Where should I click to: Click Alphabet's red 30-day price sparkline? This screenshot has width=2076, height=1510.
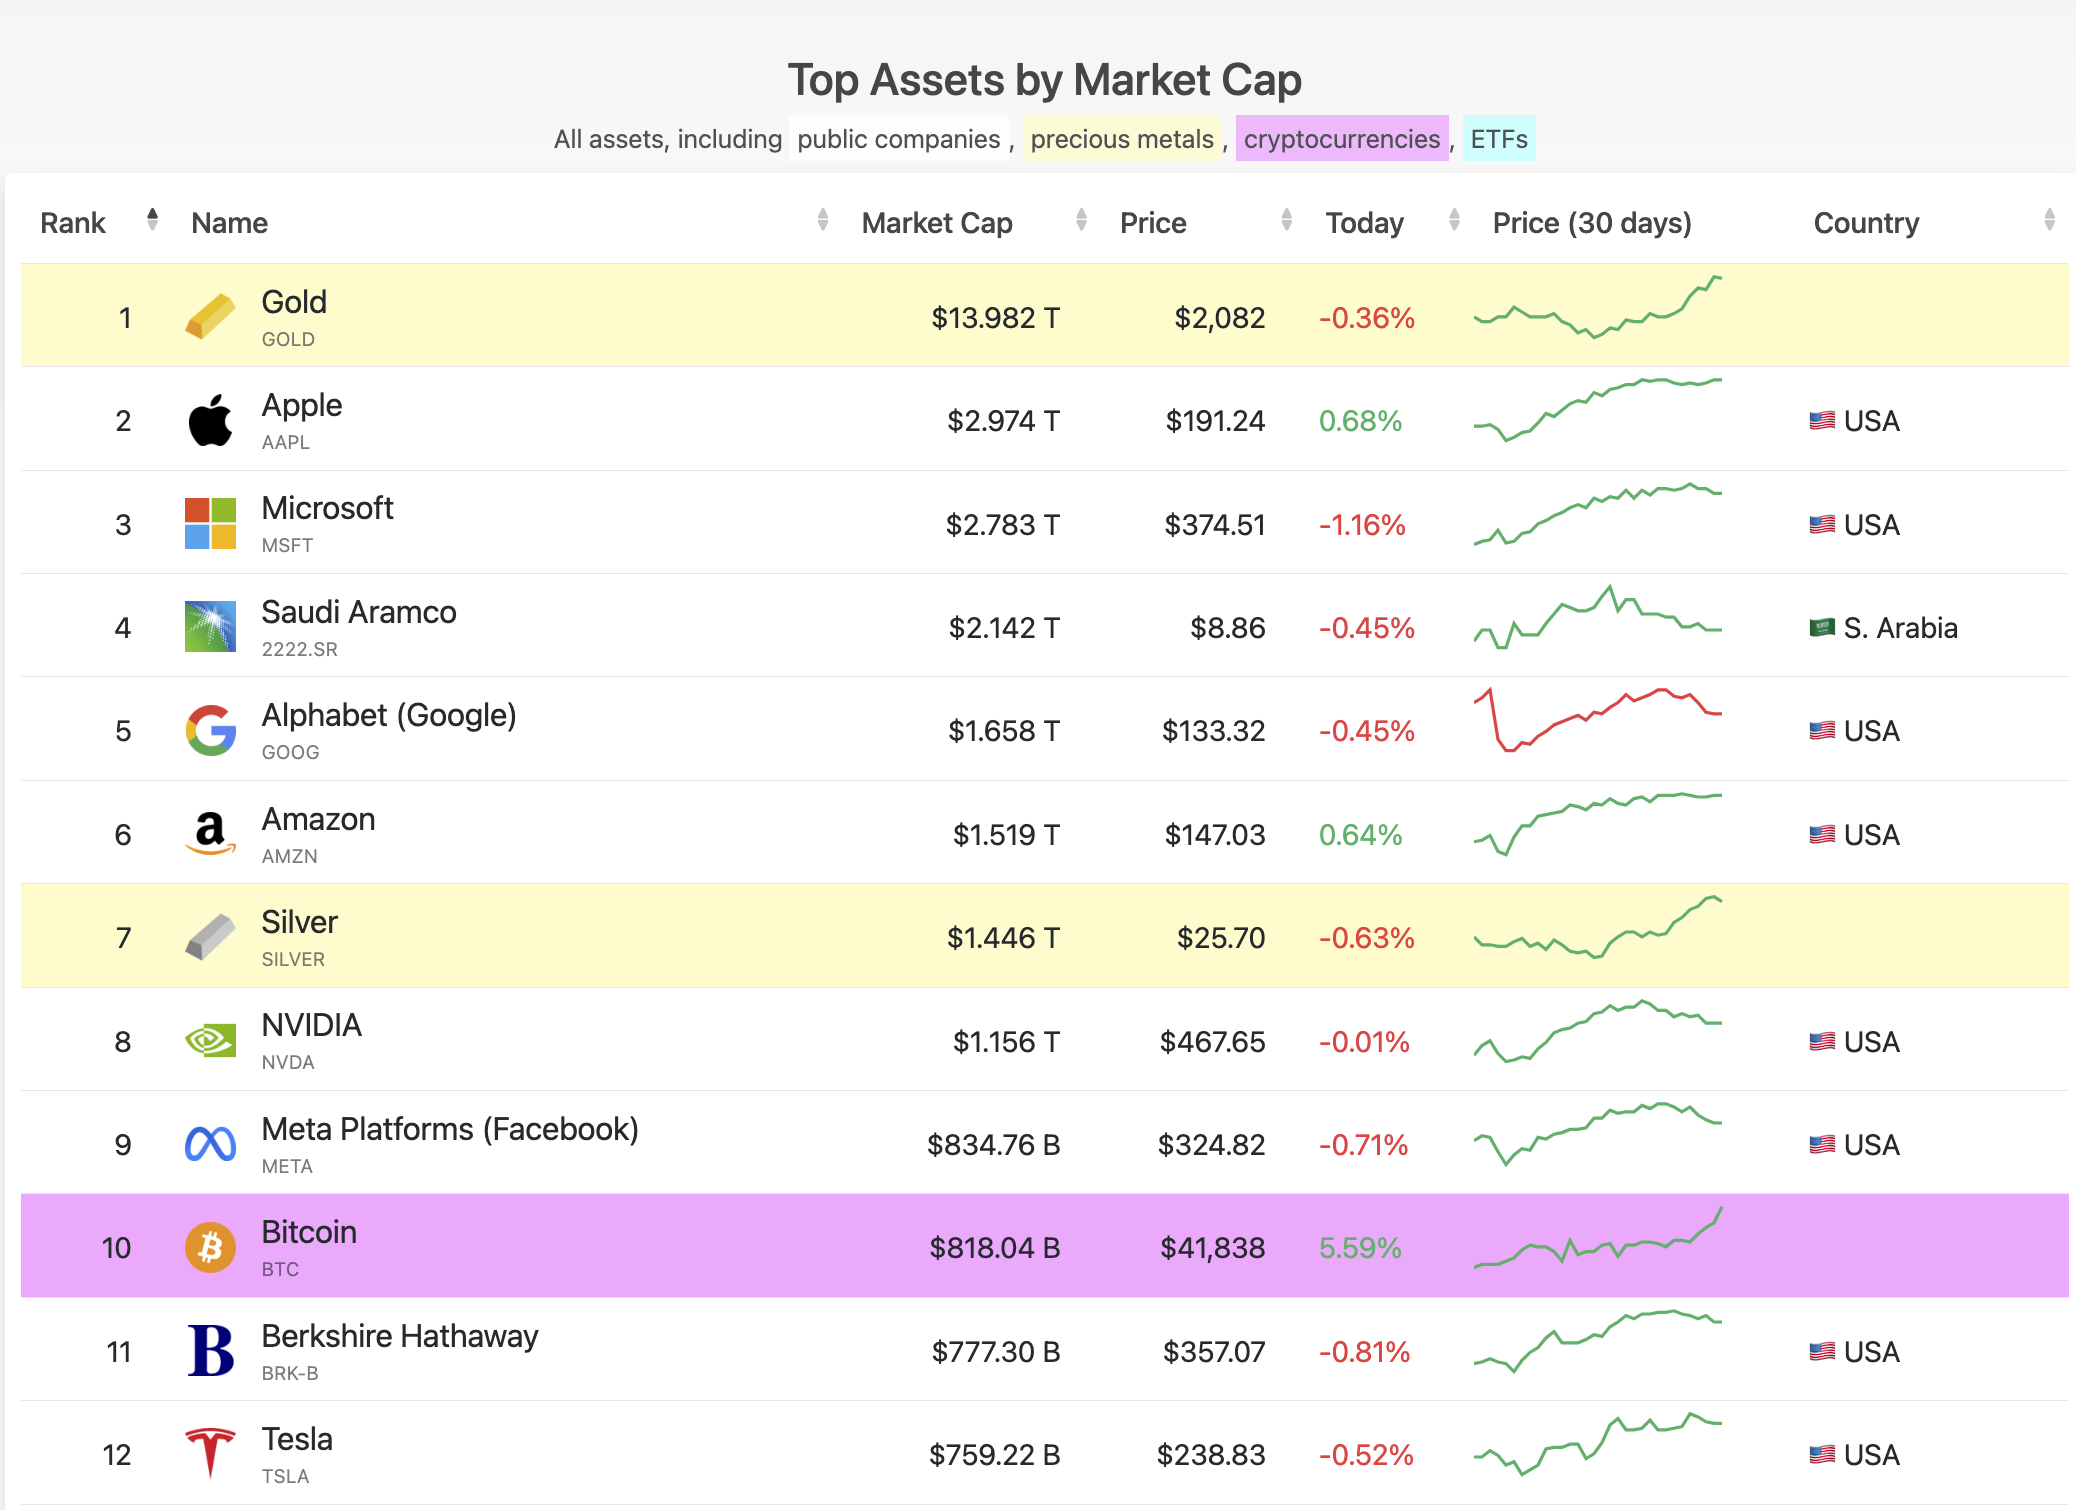pos(1597,720)
